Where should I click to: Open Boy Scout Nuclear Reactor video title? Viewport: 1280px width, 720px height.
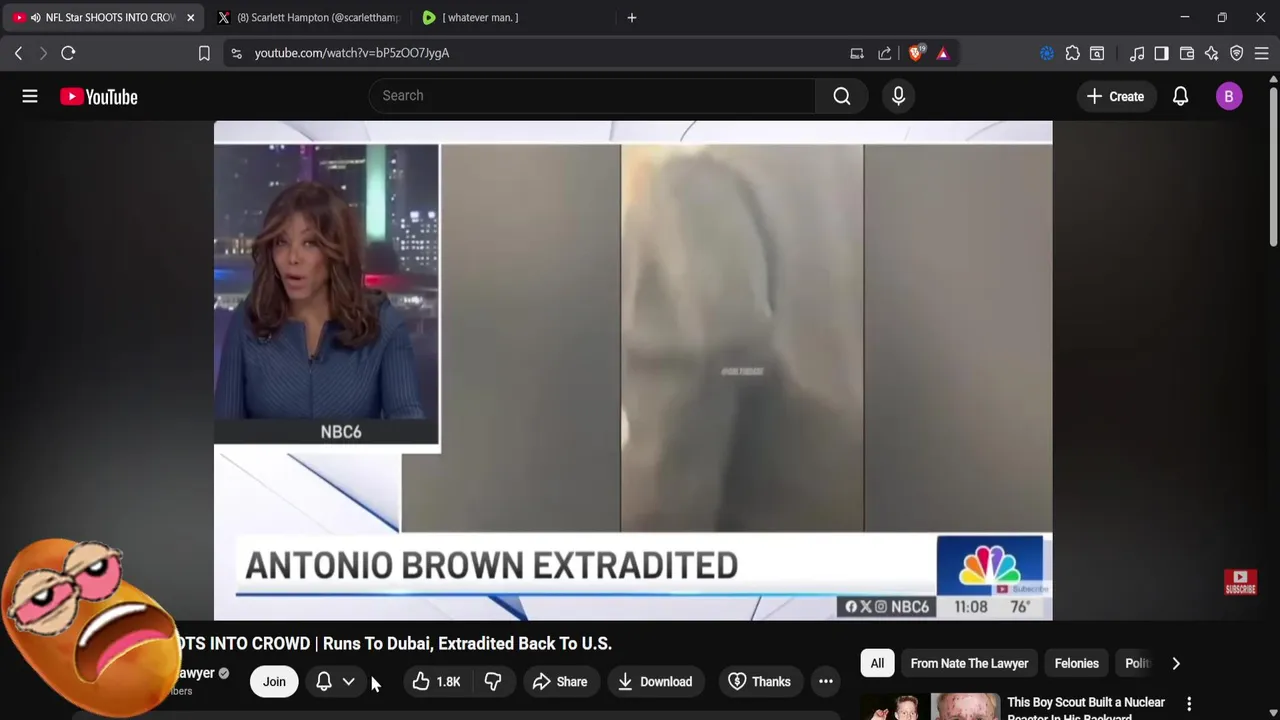click(x=1086, y=709)
